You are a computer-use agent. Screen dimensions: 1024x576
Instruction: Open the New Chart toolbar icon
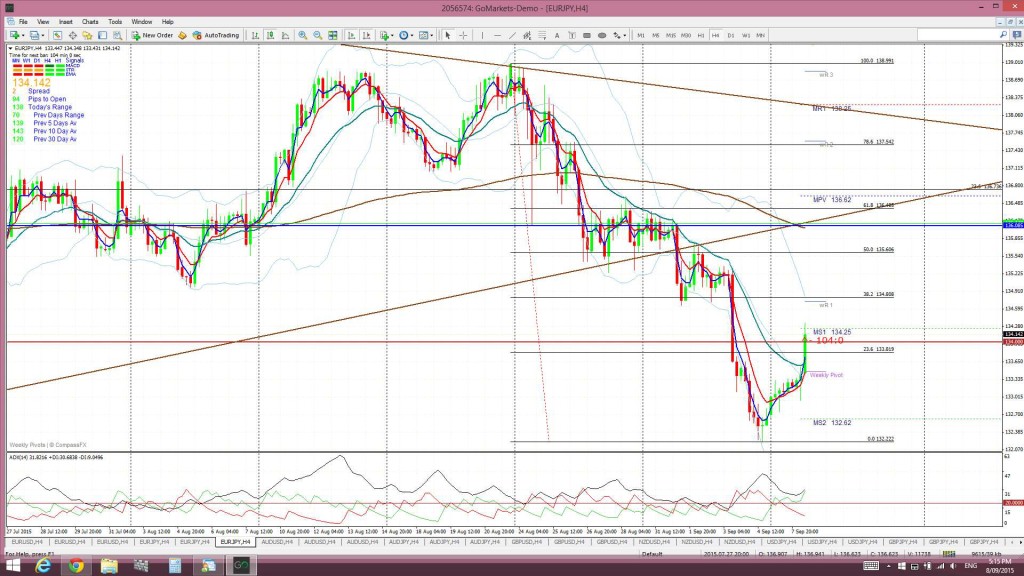click(14, 35)
